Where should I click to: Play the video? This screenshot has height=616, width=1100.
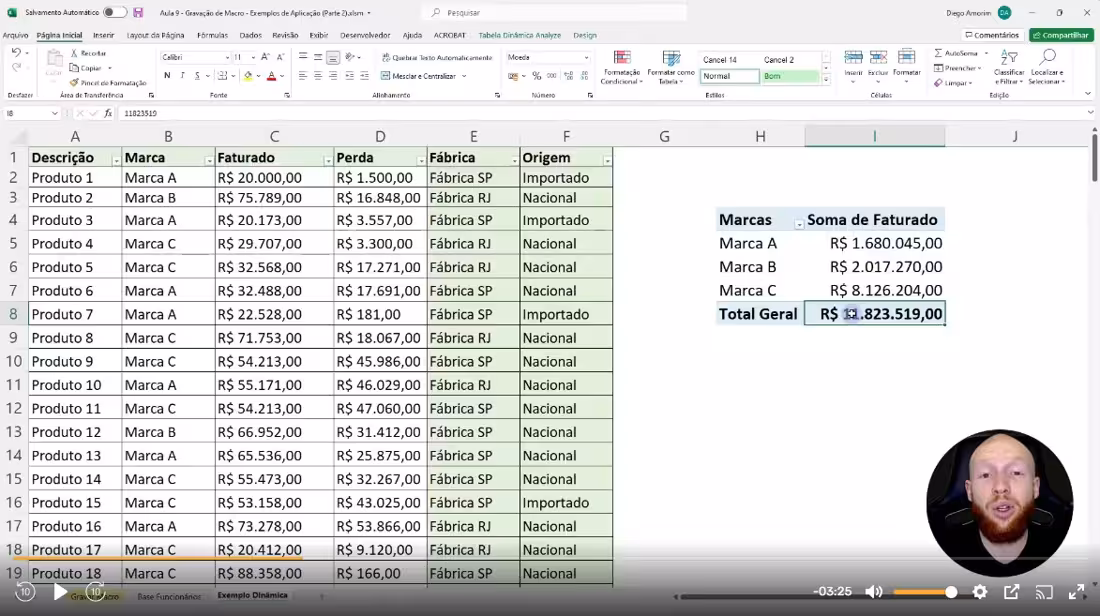point(60,592)
